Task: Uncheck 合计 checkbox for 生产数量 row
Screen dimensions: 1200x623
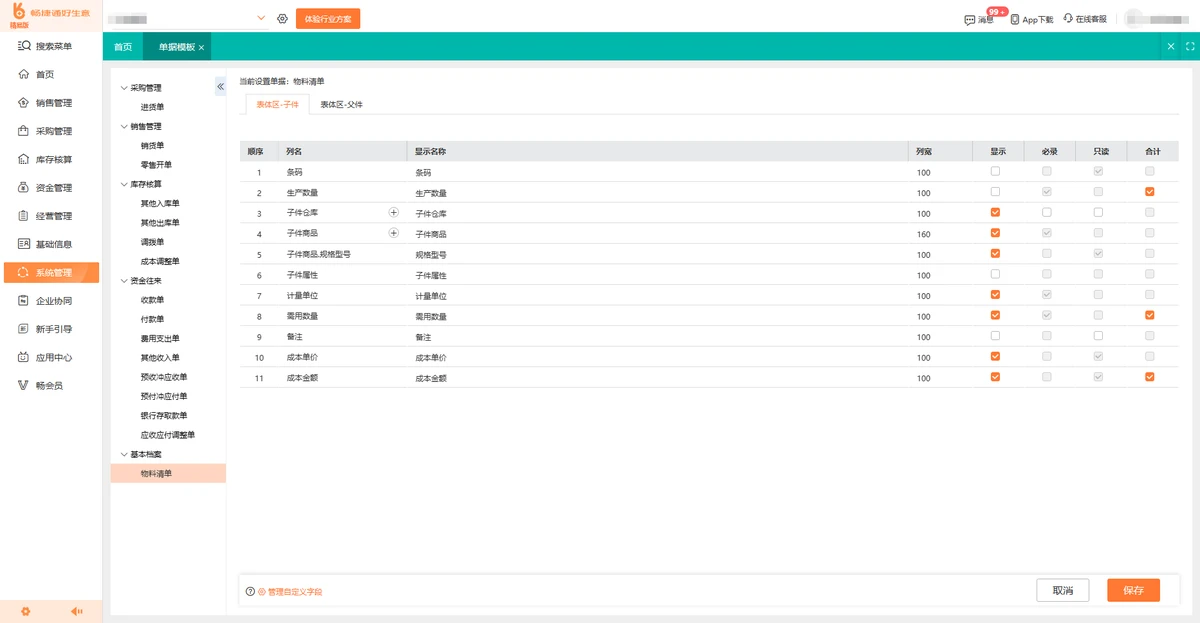Action: pos(1150,192)
